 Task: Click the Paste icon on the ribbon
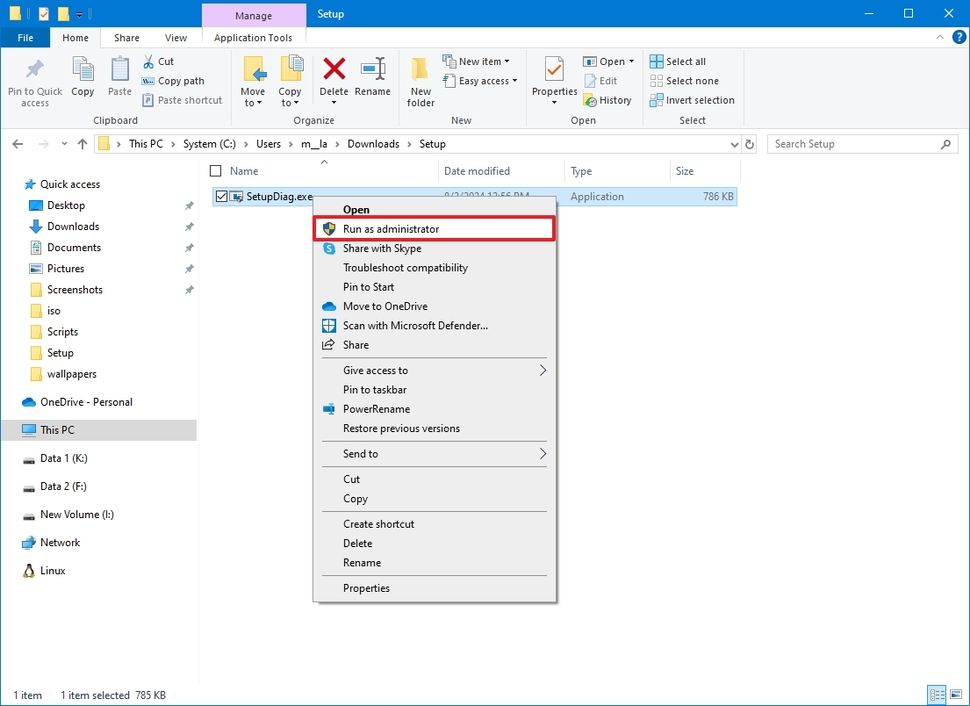(x=119, y=79)
